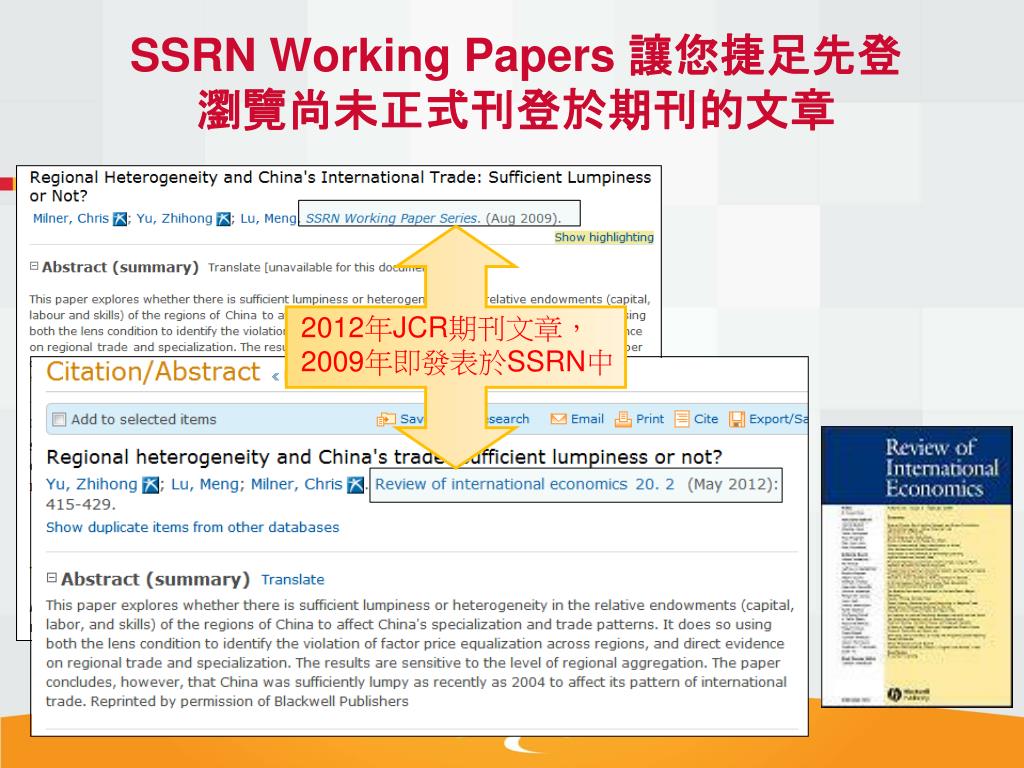Click the Translate link in lower abstract
1024x768 pixels.
click(x=293, y=579)
